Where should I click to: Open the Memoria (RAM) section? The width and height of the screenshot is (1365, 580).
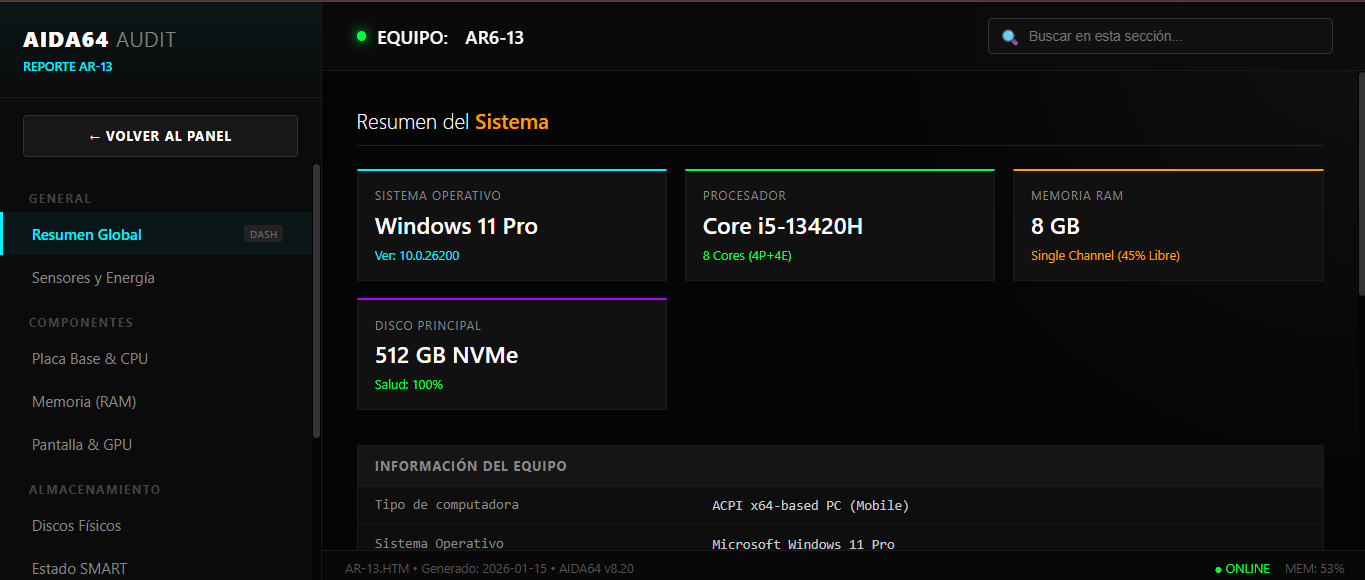(84, 402)
